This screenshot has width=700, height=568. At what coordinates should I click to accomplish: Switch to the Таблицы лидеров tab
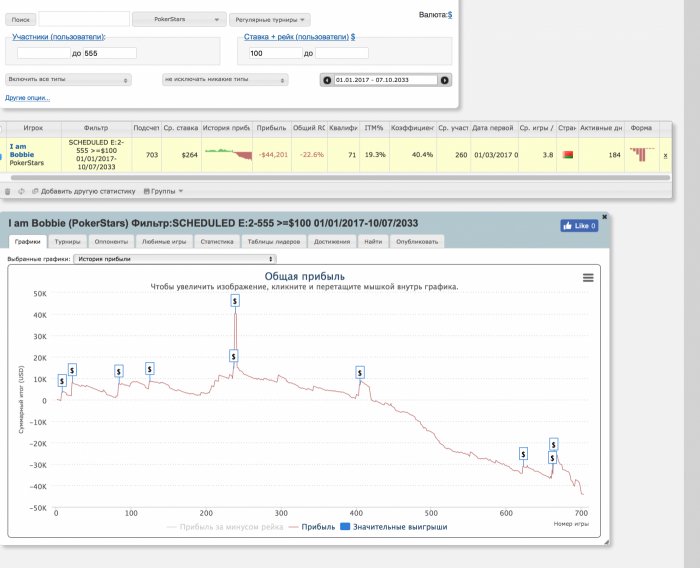pos(274,242)
